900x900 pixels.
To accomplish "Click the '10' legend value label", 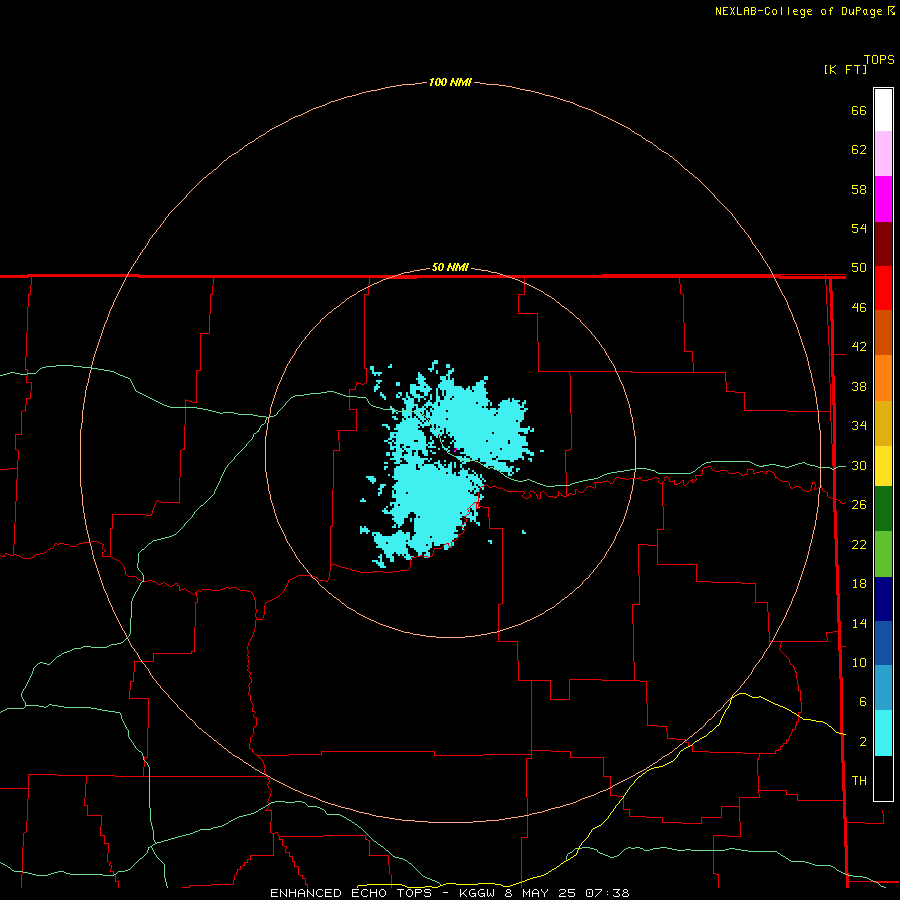I will (859, 662).
